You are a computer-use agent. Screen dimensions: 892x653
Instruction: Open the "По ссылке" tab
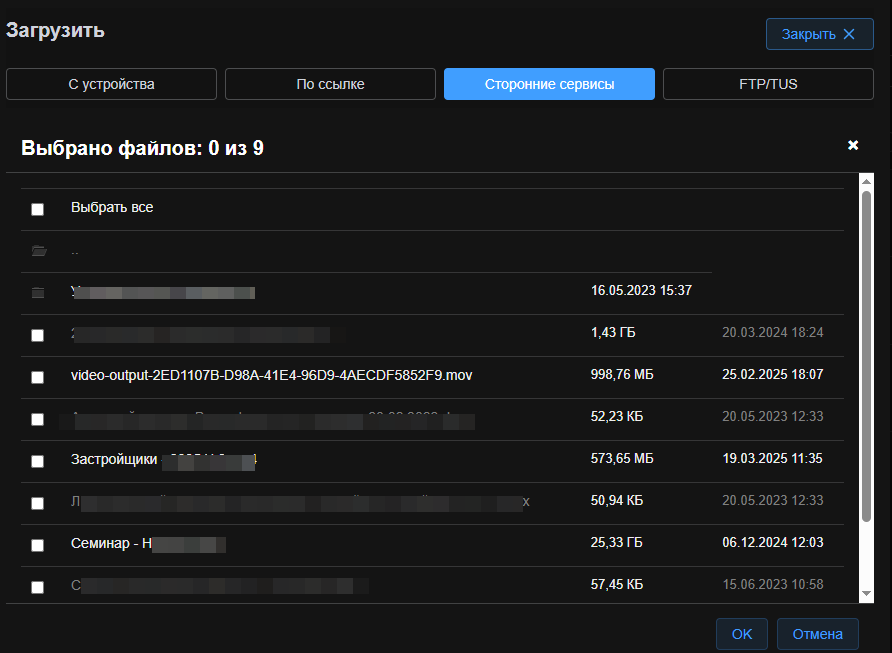tap(331, 84)
